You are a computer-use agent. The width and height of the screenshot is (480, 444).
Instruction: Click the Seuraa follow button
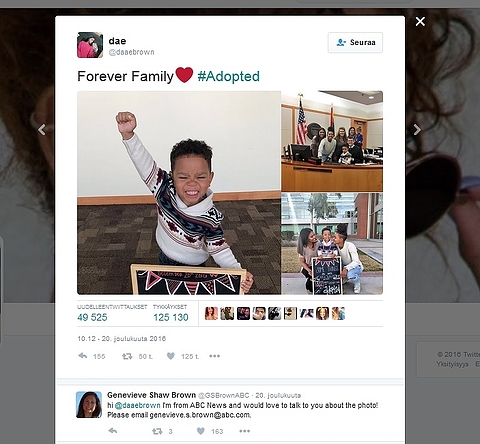[355, 42]
